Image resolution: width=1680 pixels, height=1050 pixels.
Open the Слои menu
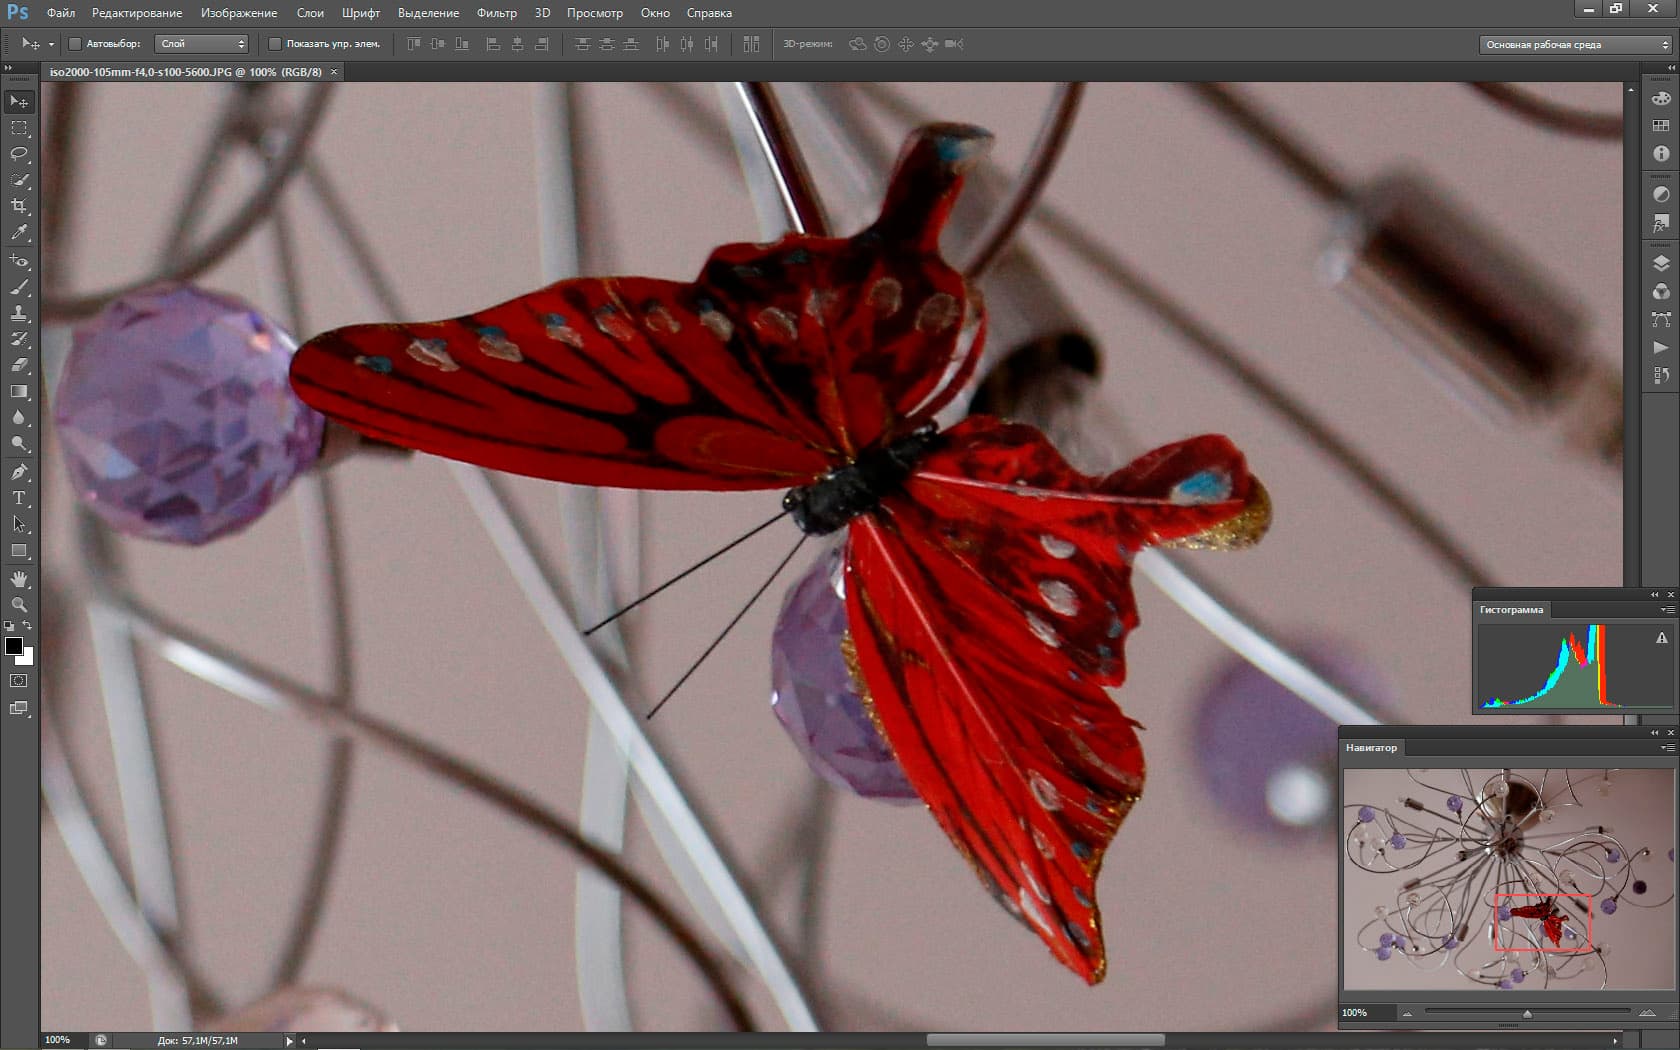[x=310, y=13]
